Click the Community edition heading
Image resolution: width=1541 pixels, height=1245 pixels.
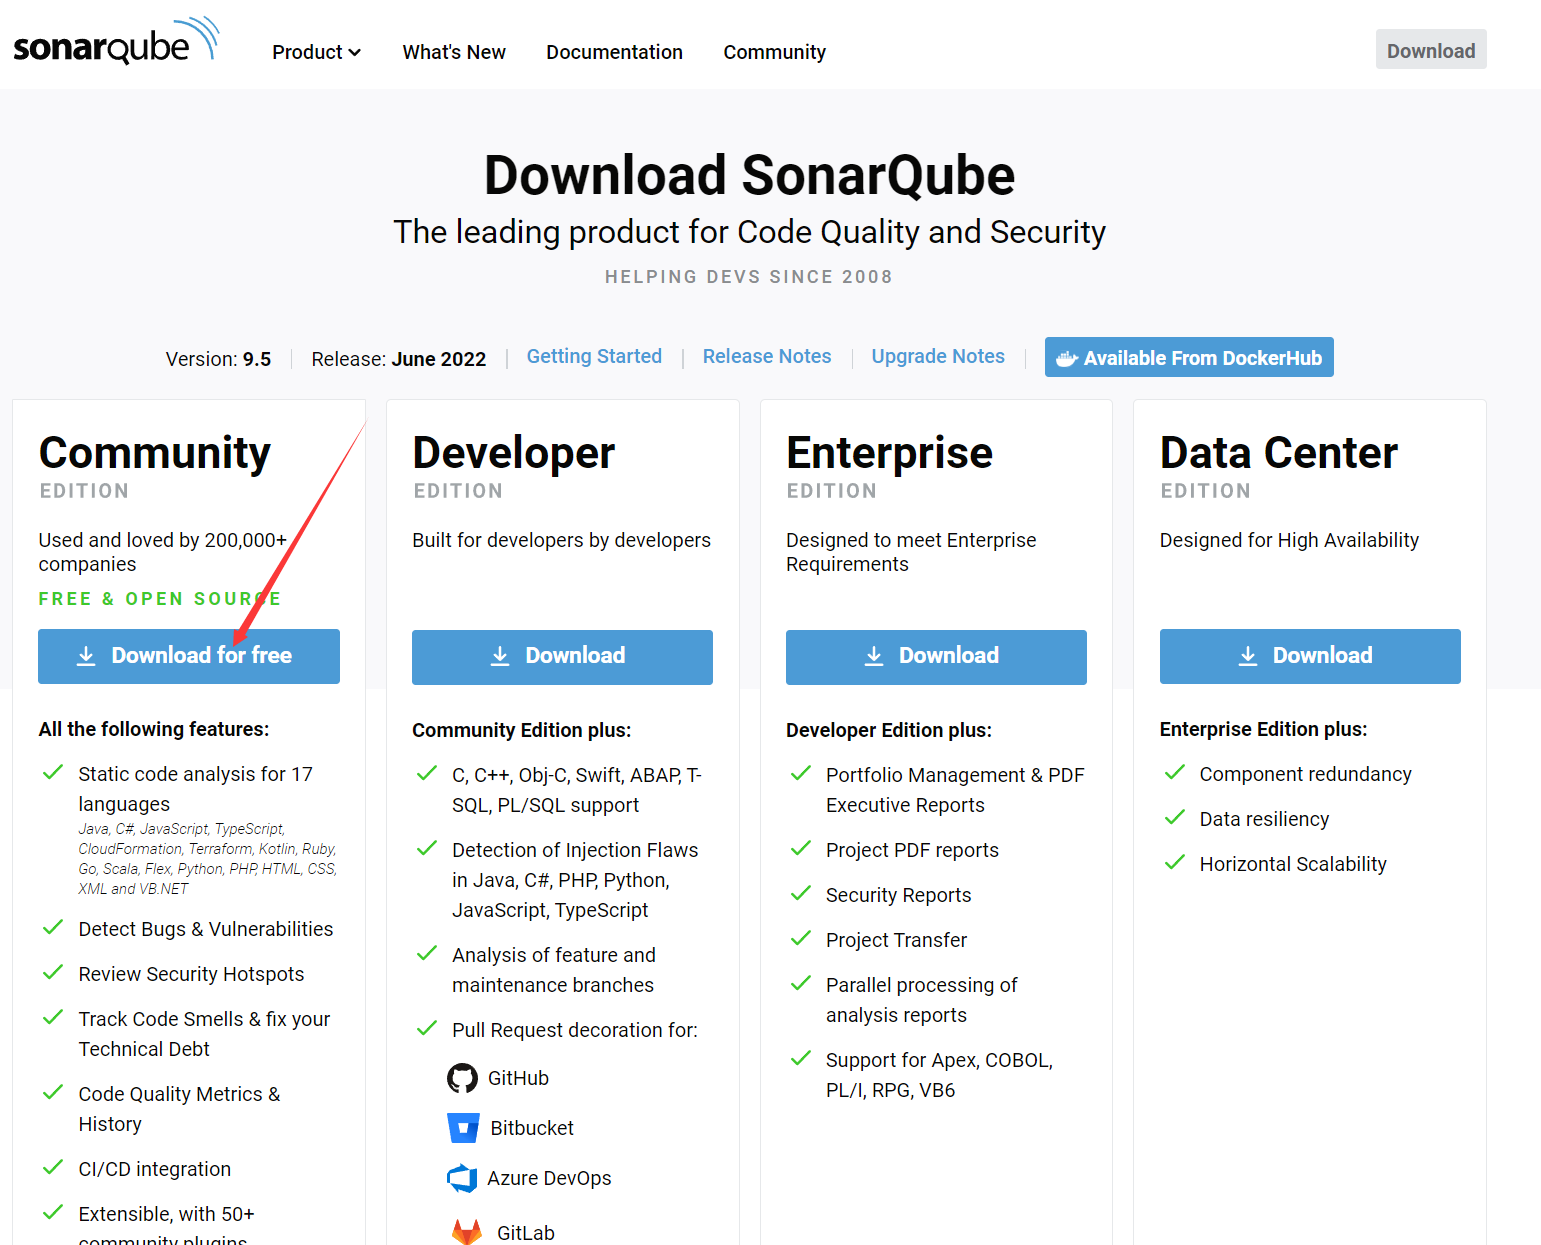pos(155,453)
